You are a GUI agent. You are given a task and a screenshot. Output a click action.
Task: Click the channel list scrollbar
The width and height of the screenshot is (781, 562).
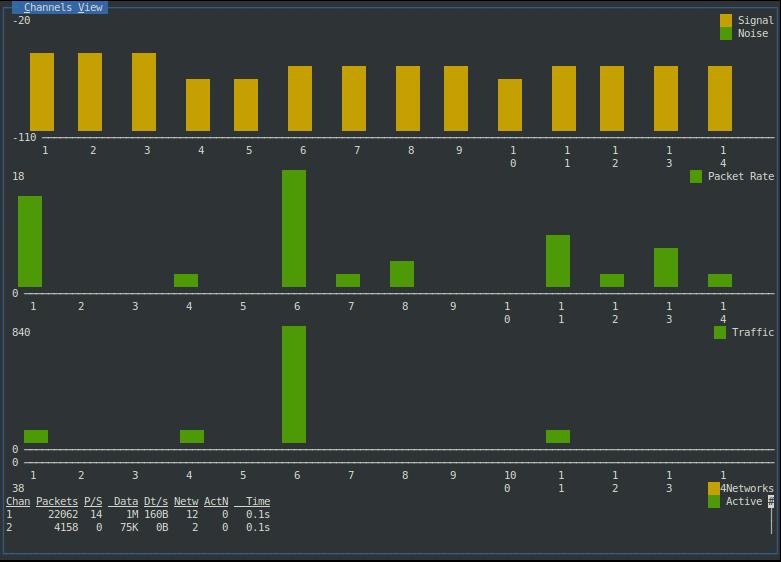point(771,515)
